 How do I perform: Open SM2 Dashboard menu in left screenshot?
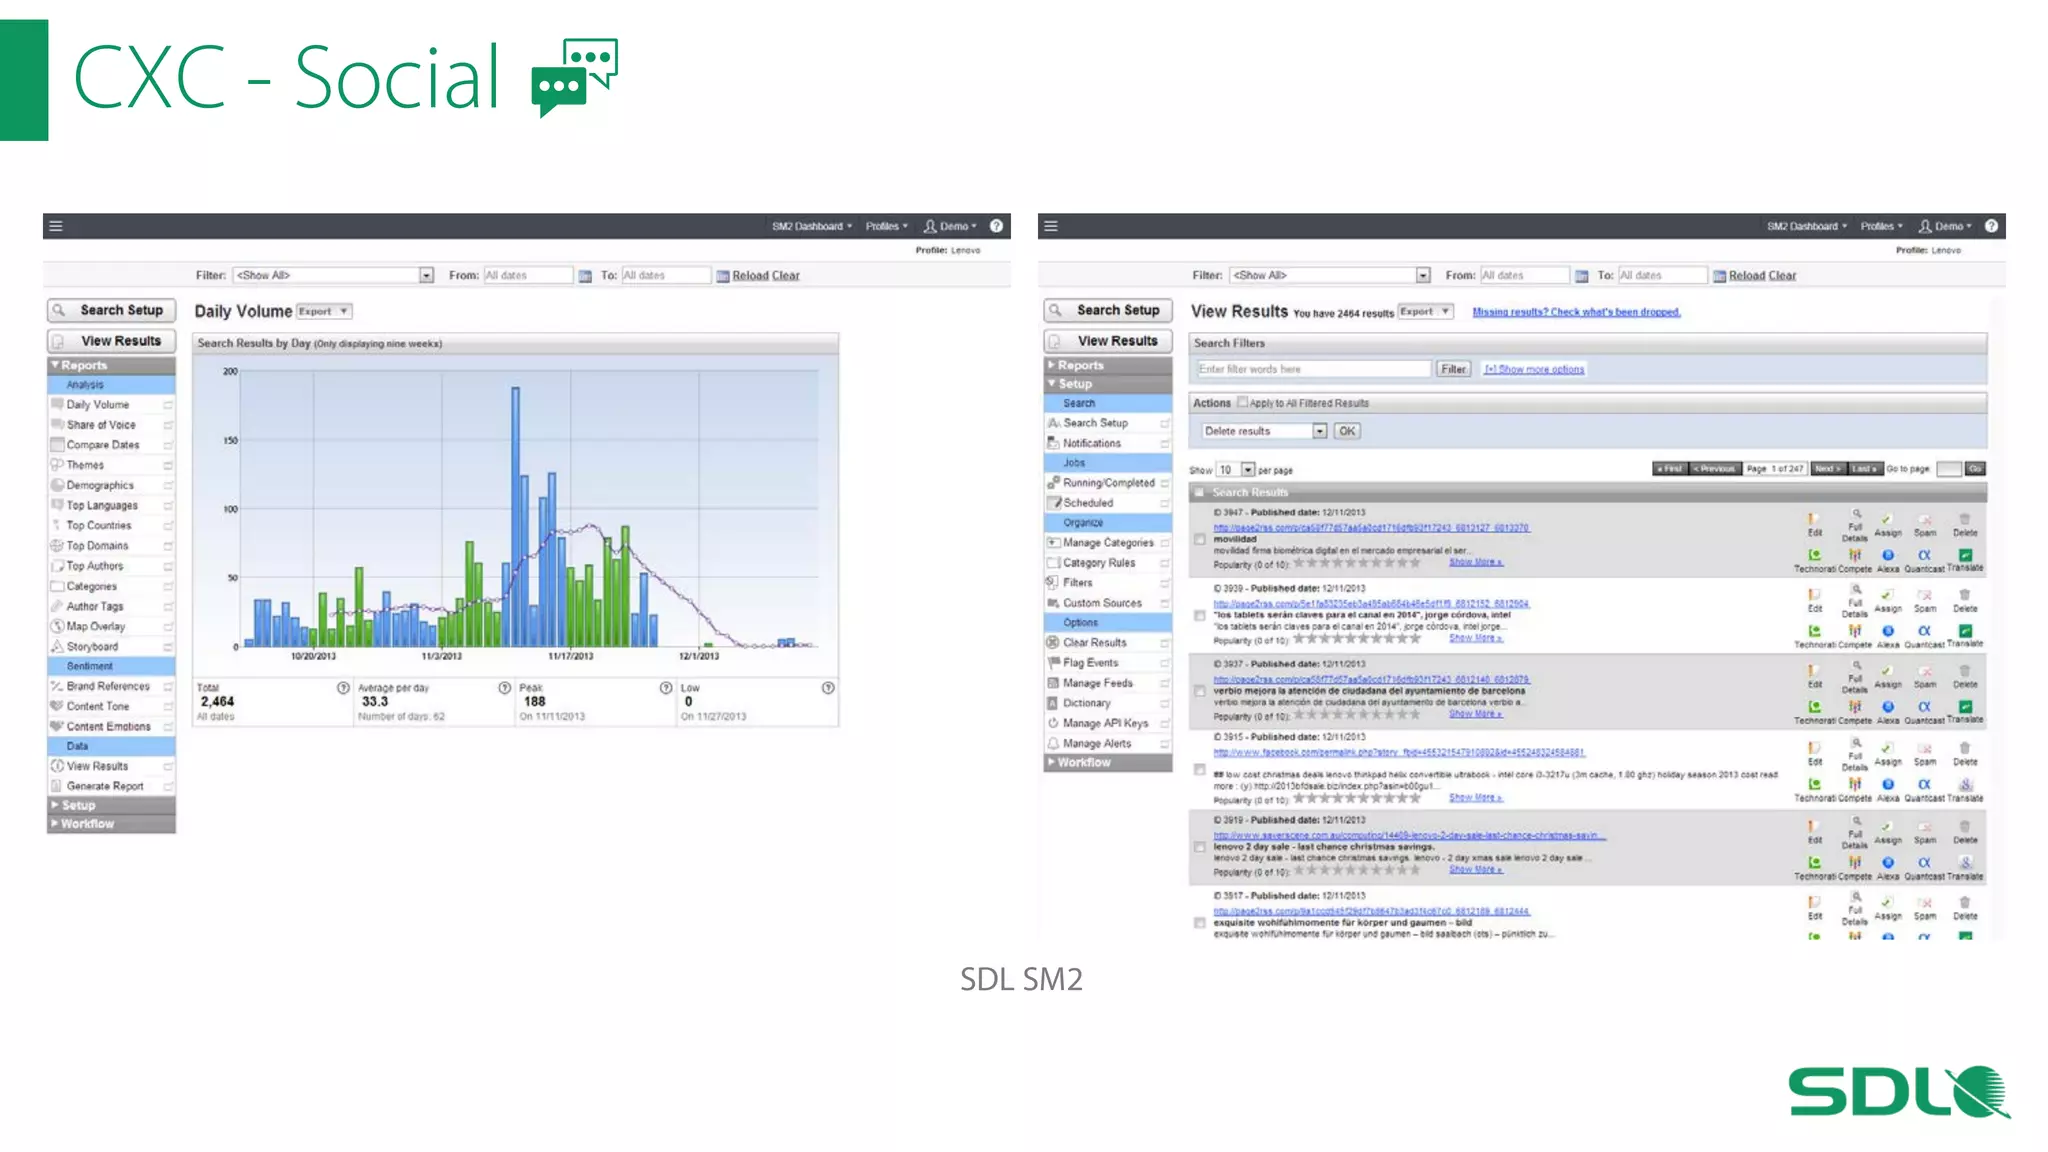pos(812,226)
